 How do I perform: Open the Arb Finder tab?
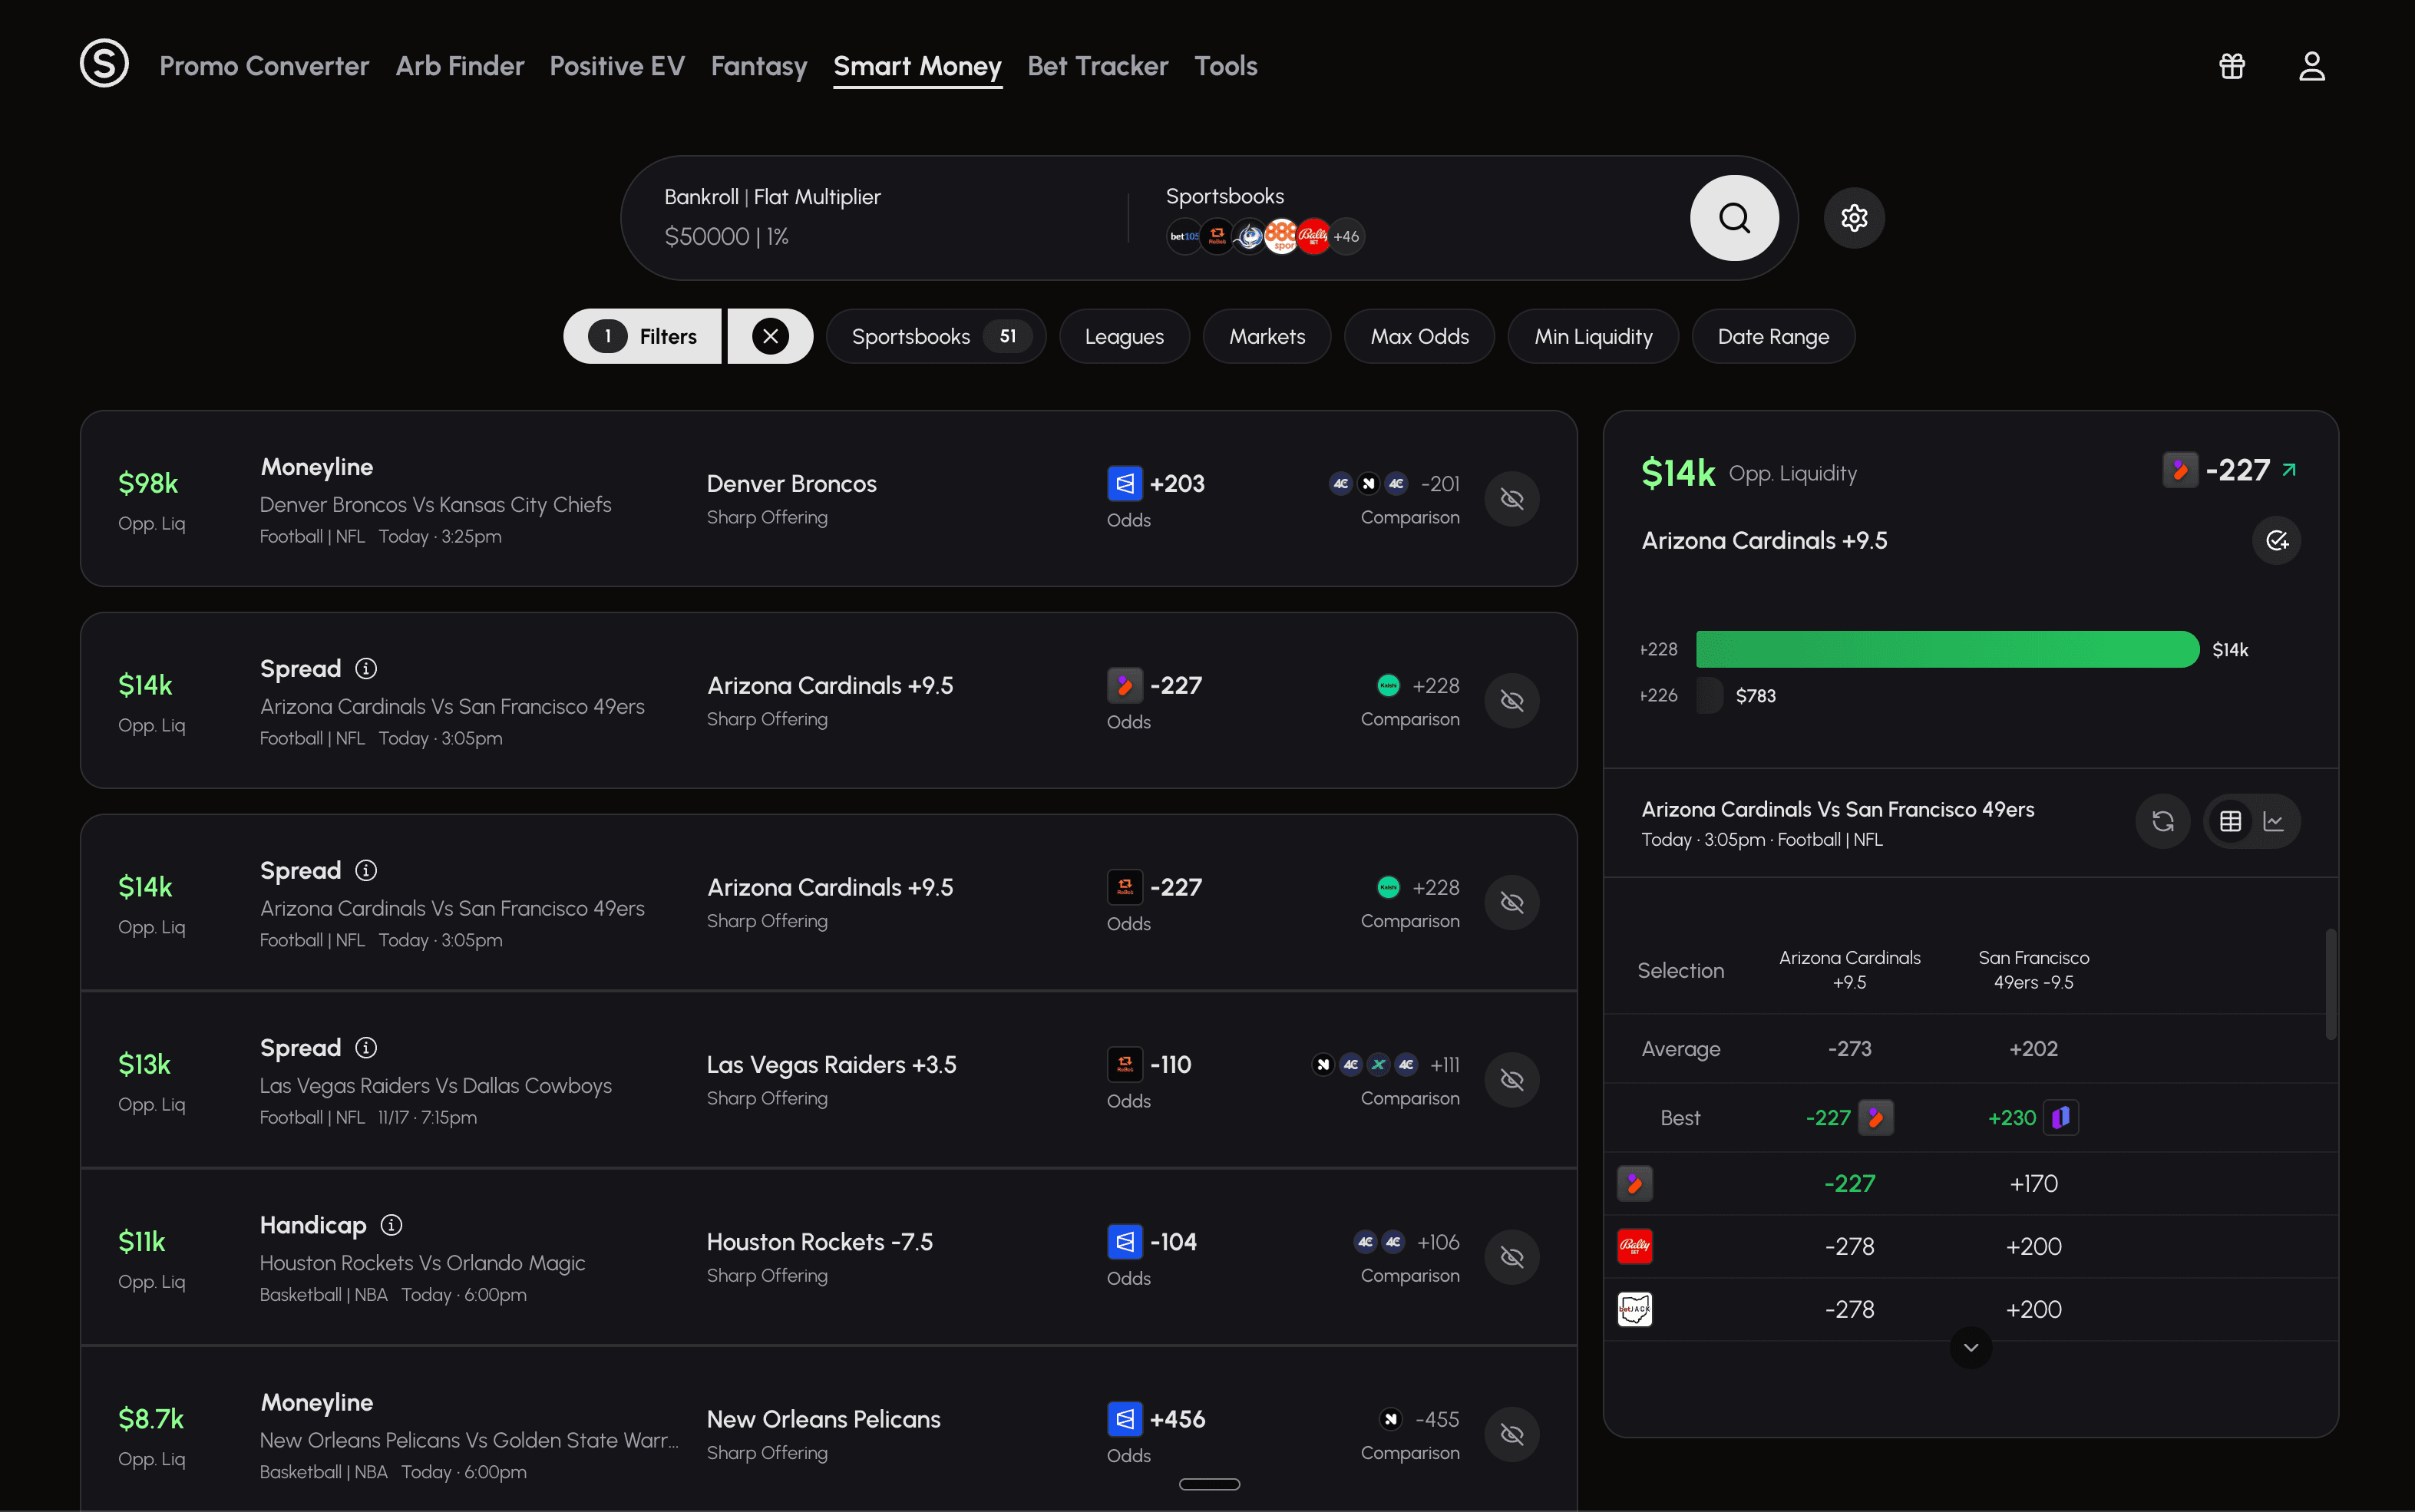point(459,66)
